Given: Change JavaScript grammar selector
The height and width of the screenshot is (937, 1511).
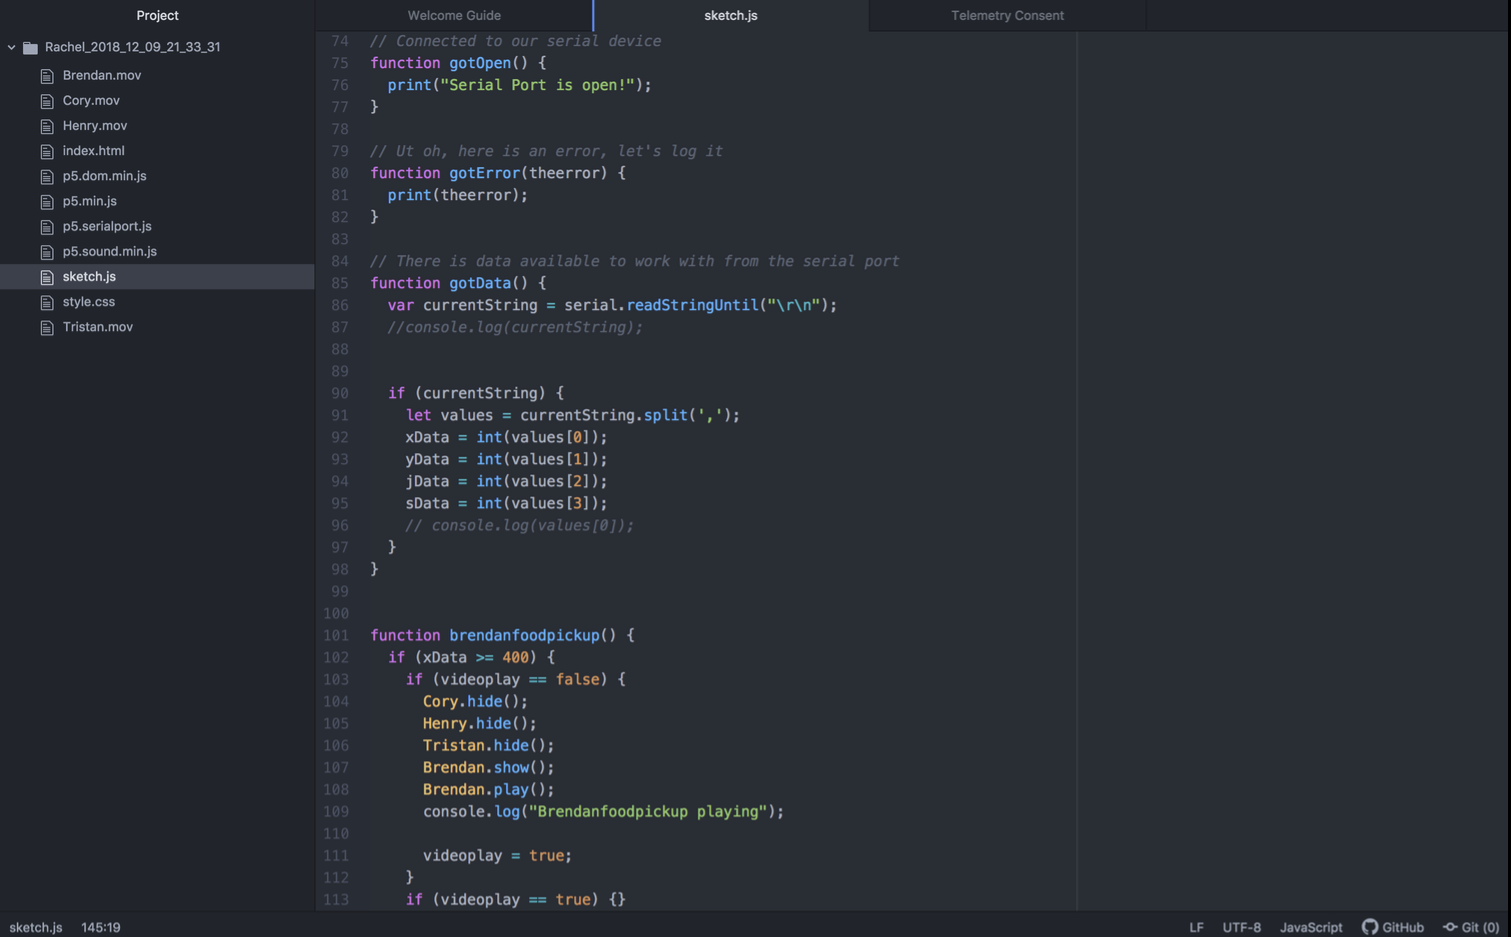Looking at the screenshot, I should click(x=1311, y=927).
